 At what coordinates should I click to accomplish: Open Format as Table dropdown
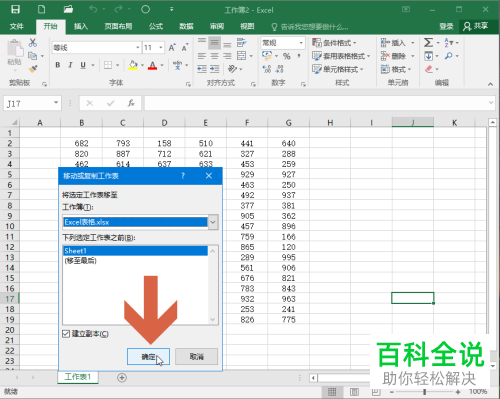(x=341, y=56)
